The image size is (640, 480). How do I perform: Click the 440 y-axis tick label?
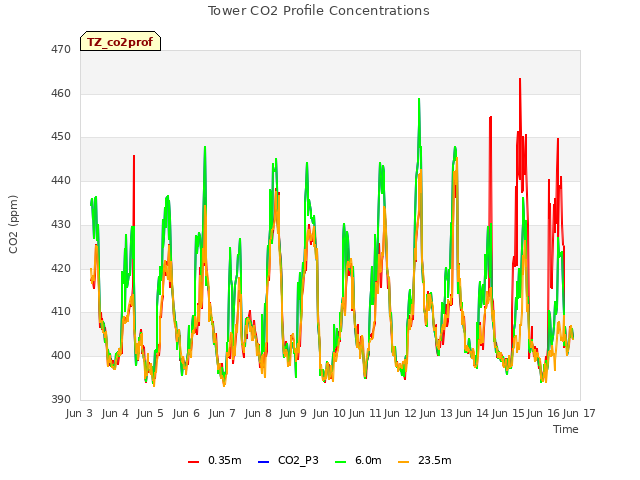[x=61, y=180]
